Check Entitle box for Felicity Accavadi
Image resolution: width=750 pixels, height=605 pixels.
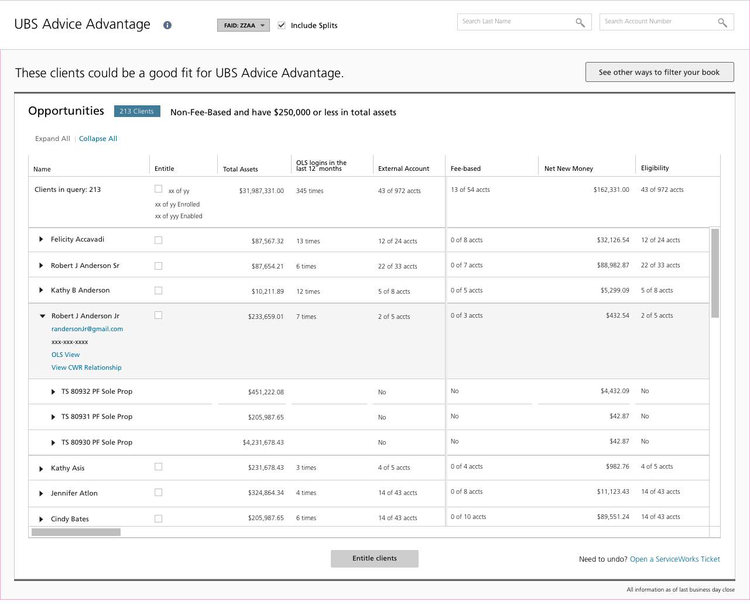(x=158, y=240)
